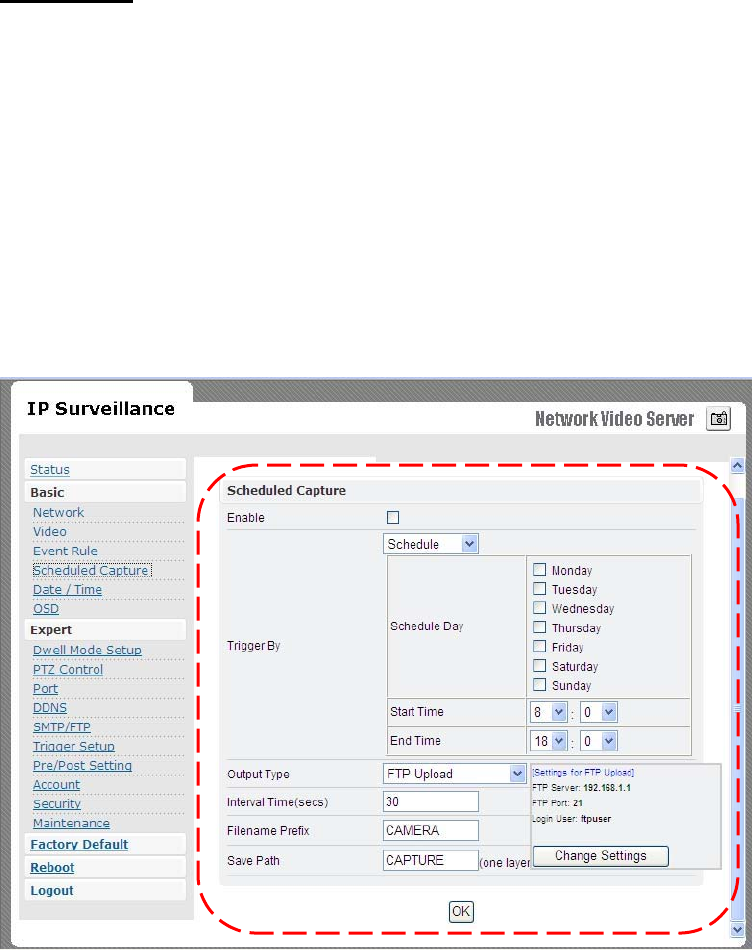Click the scrollbar up arrow
The height and width of the screenshot is (950, 752).
(x=737, y=465)
